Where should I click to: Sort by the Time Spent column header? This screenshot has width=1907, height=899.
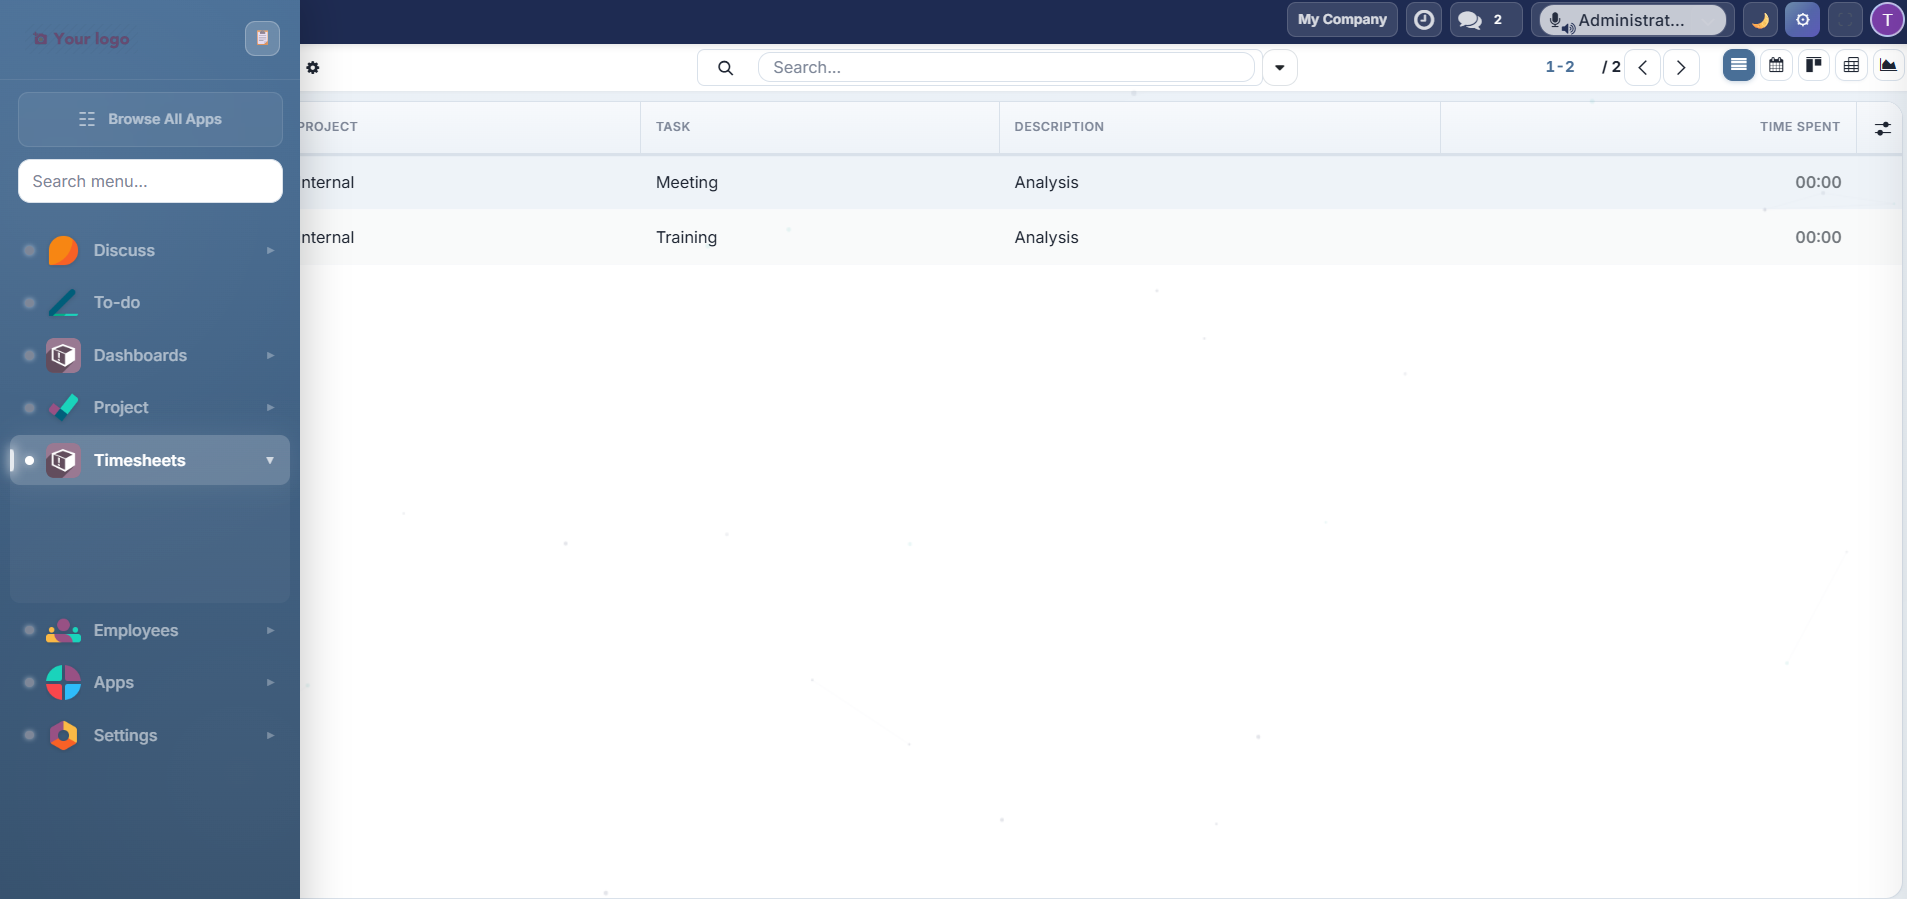1648,127
